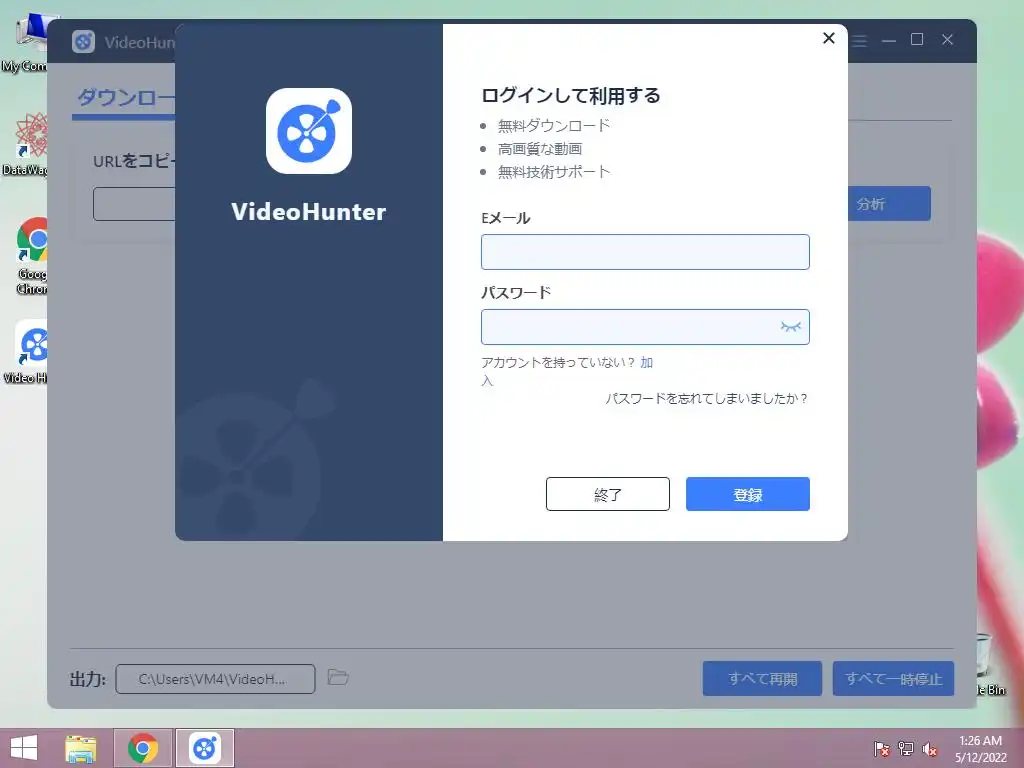Click すべて一時停止 button

[x=893, y=679]
